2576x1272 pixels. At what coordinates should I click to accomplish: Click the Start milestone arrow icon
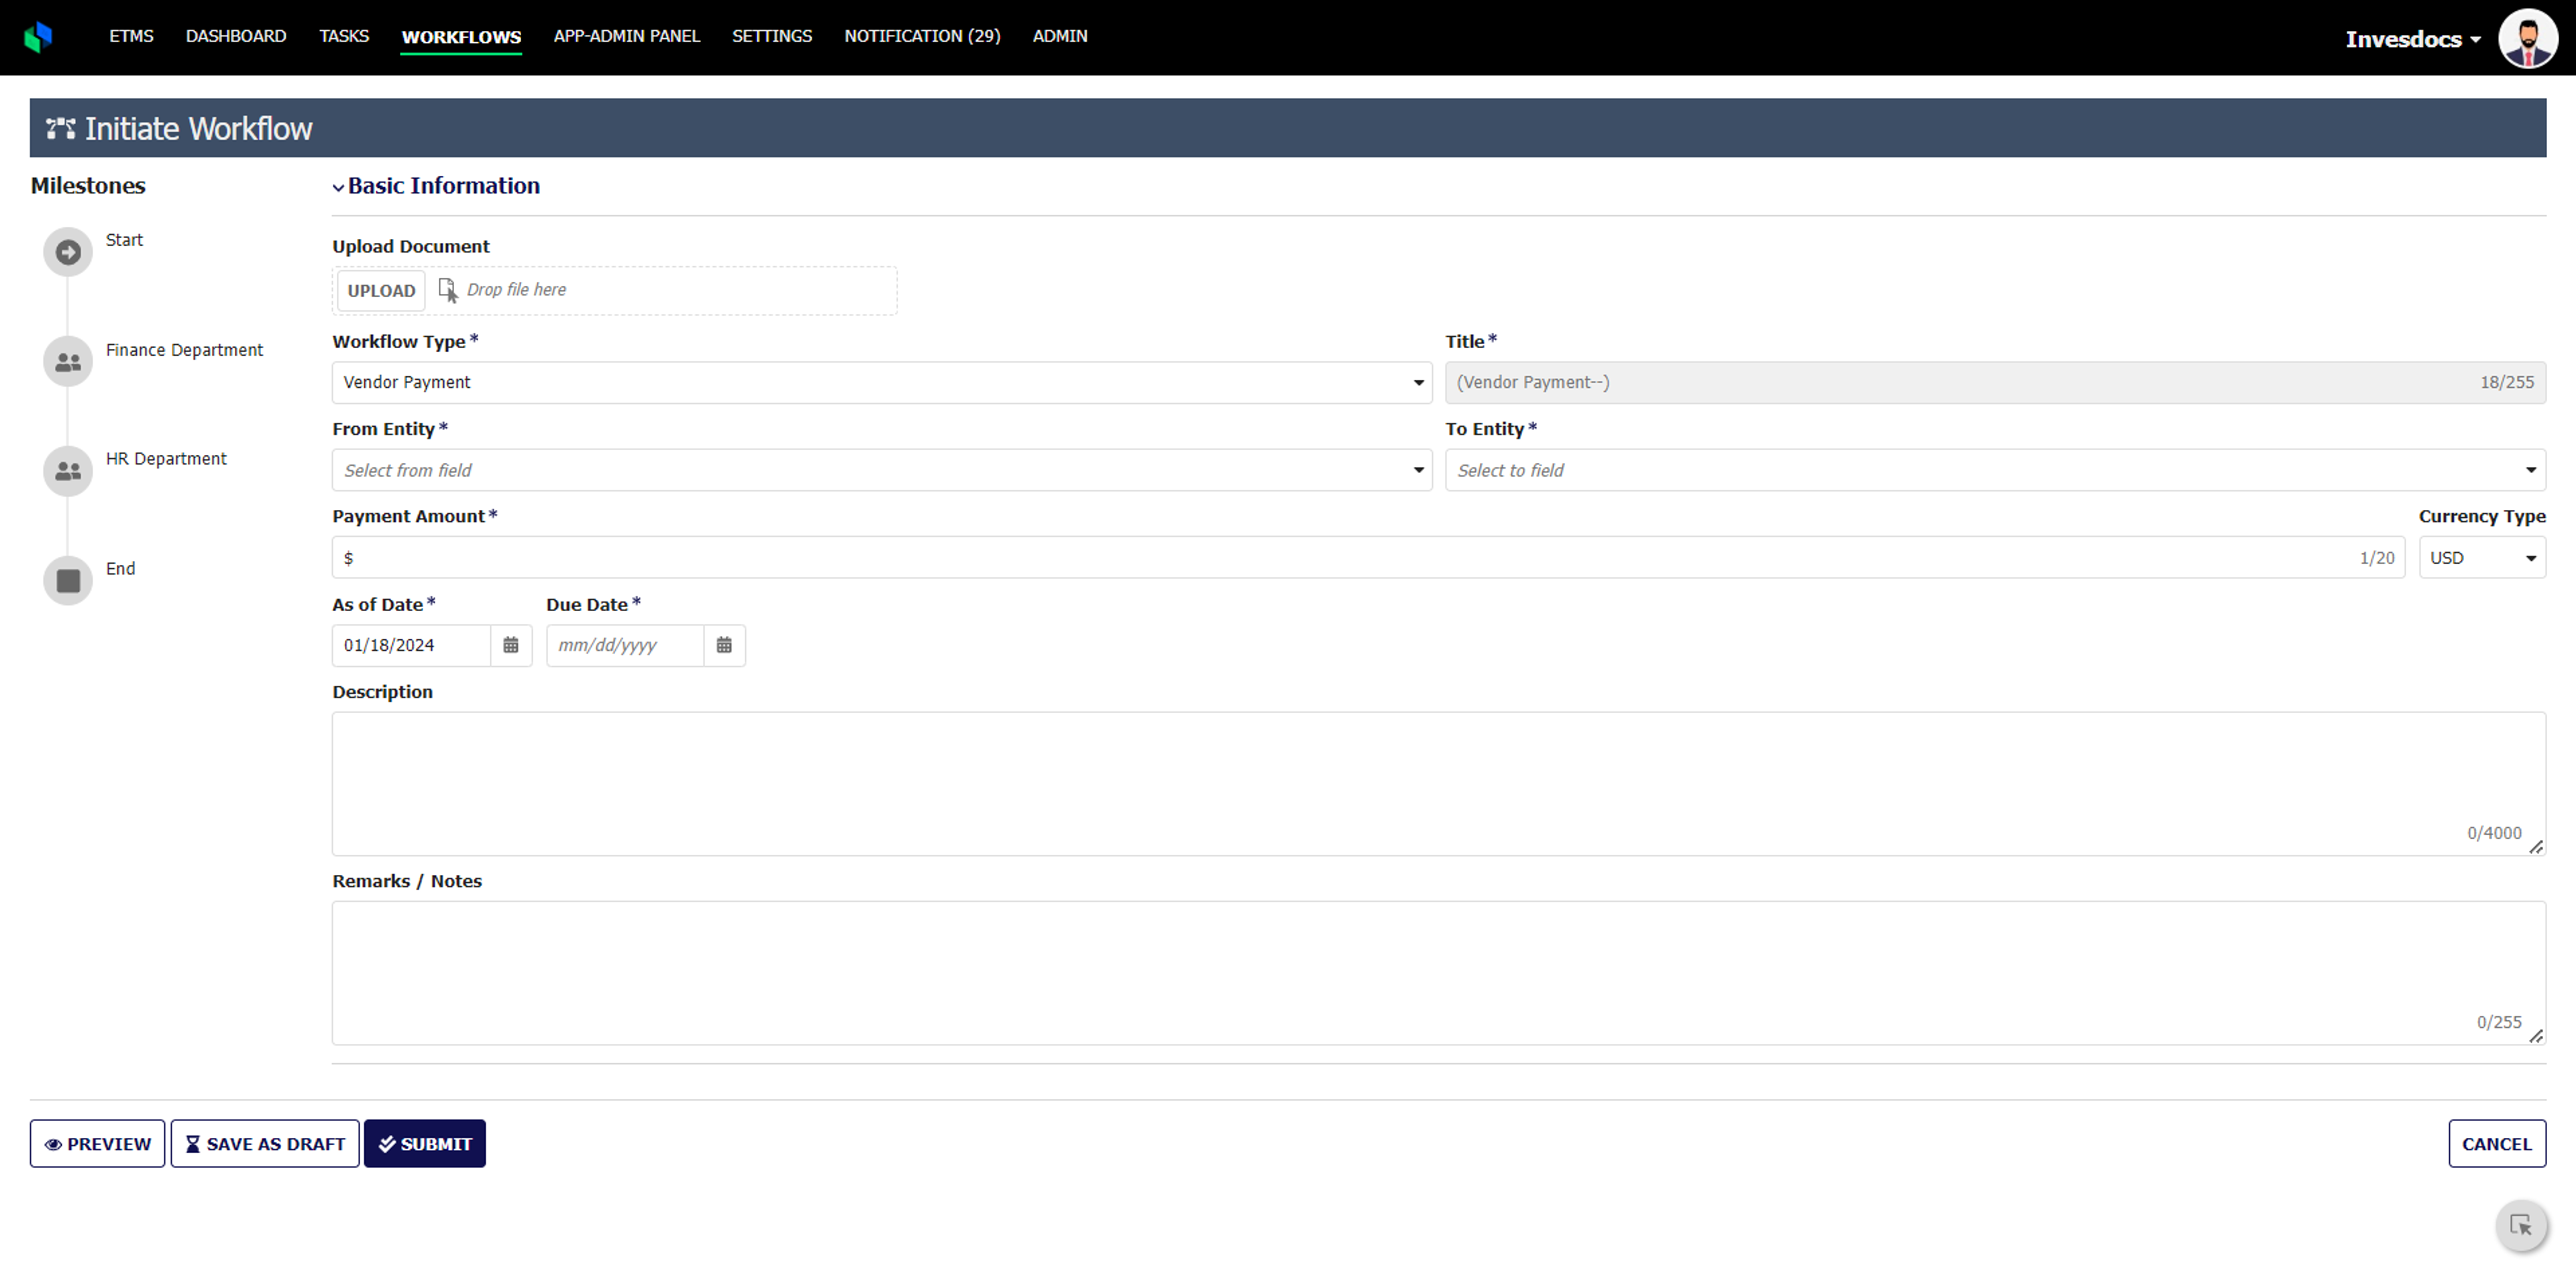coord(68,252)
